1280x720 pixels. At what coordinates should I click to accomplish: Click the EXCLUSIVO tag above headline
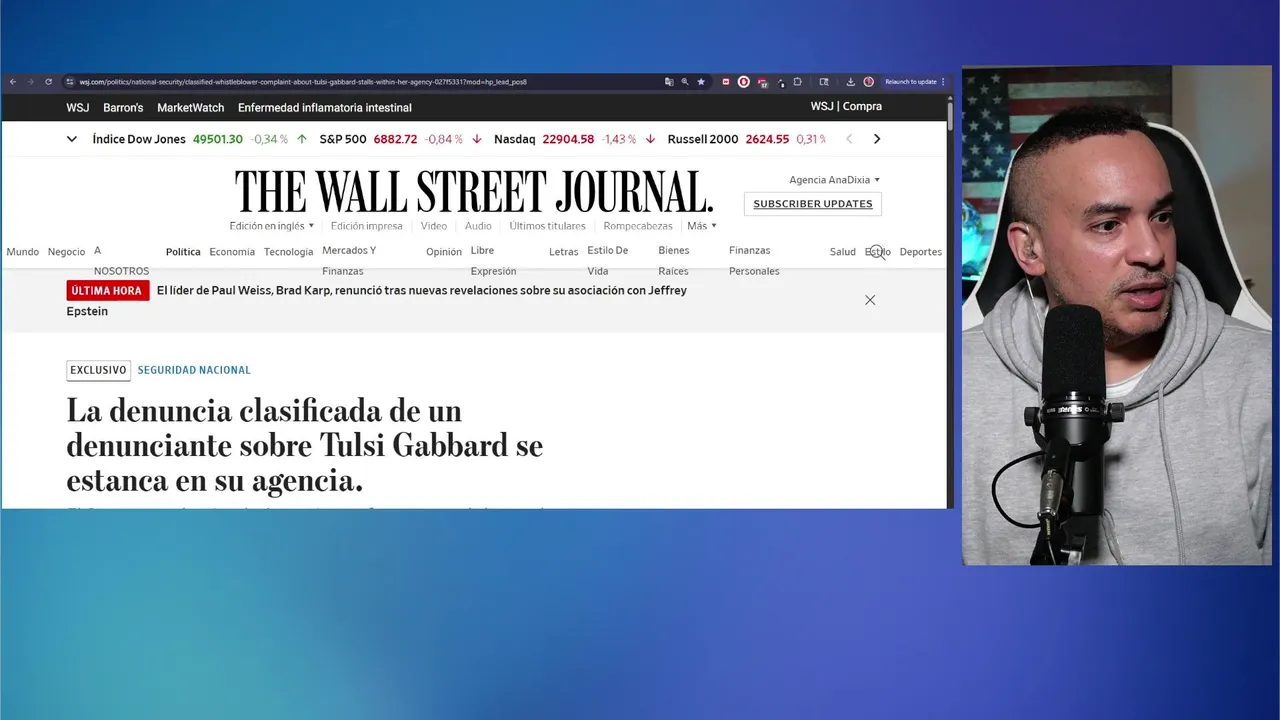[x=99, y=370]
